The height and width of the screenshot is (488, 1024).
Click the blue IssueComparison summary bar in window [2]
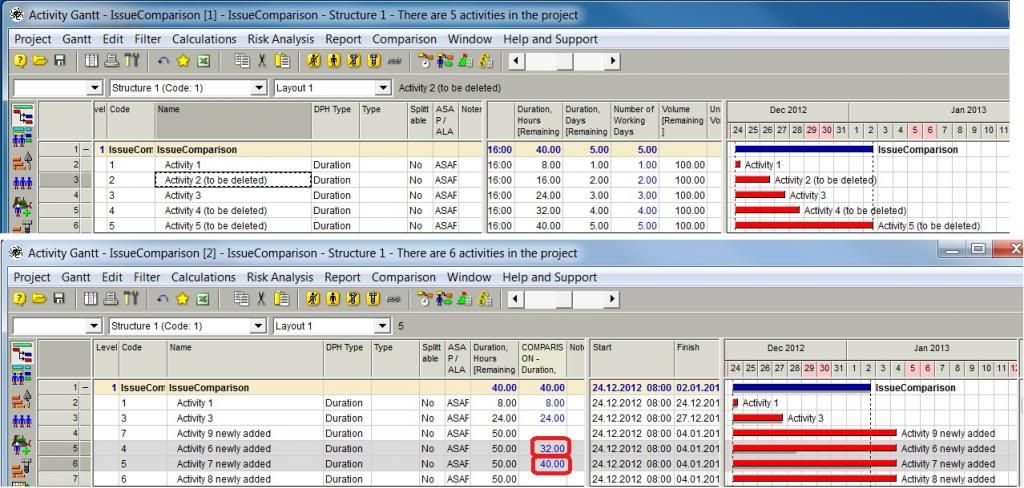[801, 387]
